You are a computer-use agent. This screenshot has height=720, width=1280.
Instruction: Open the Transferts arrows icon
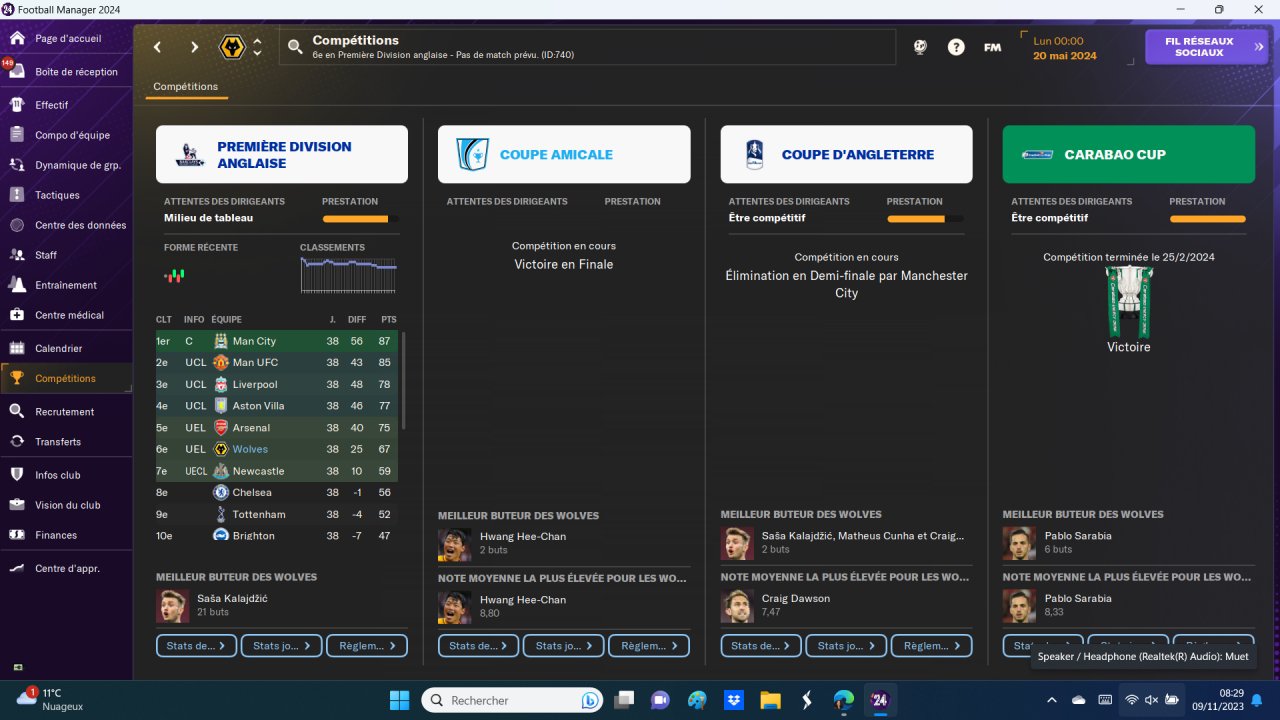click(x=17, y=442)
